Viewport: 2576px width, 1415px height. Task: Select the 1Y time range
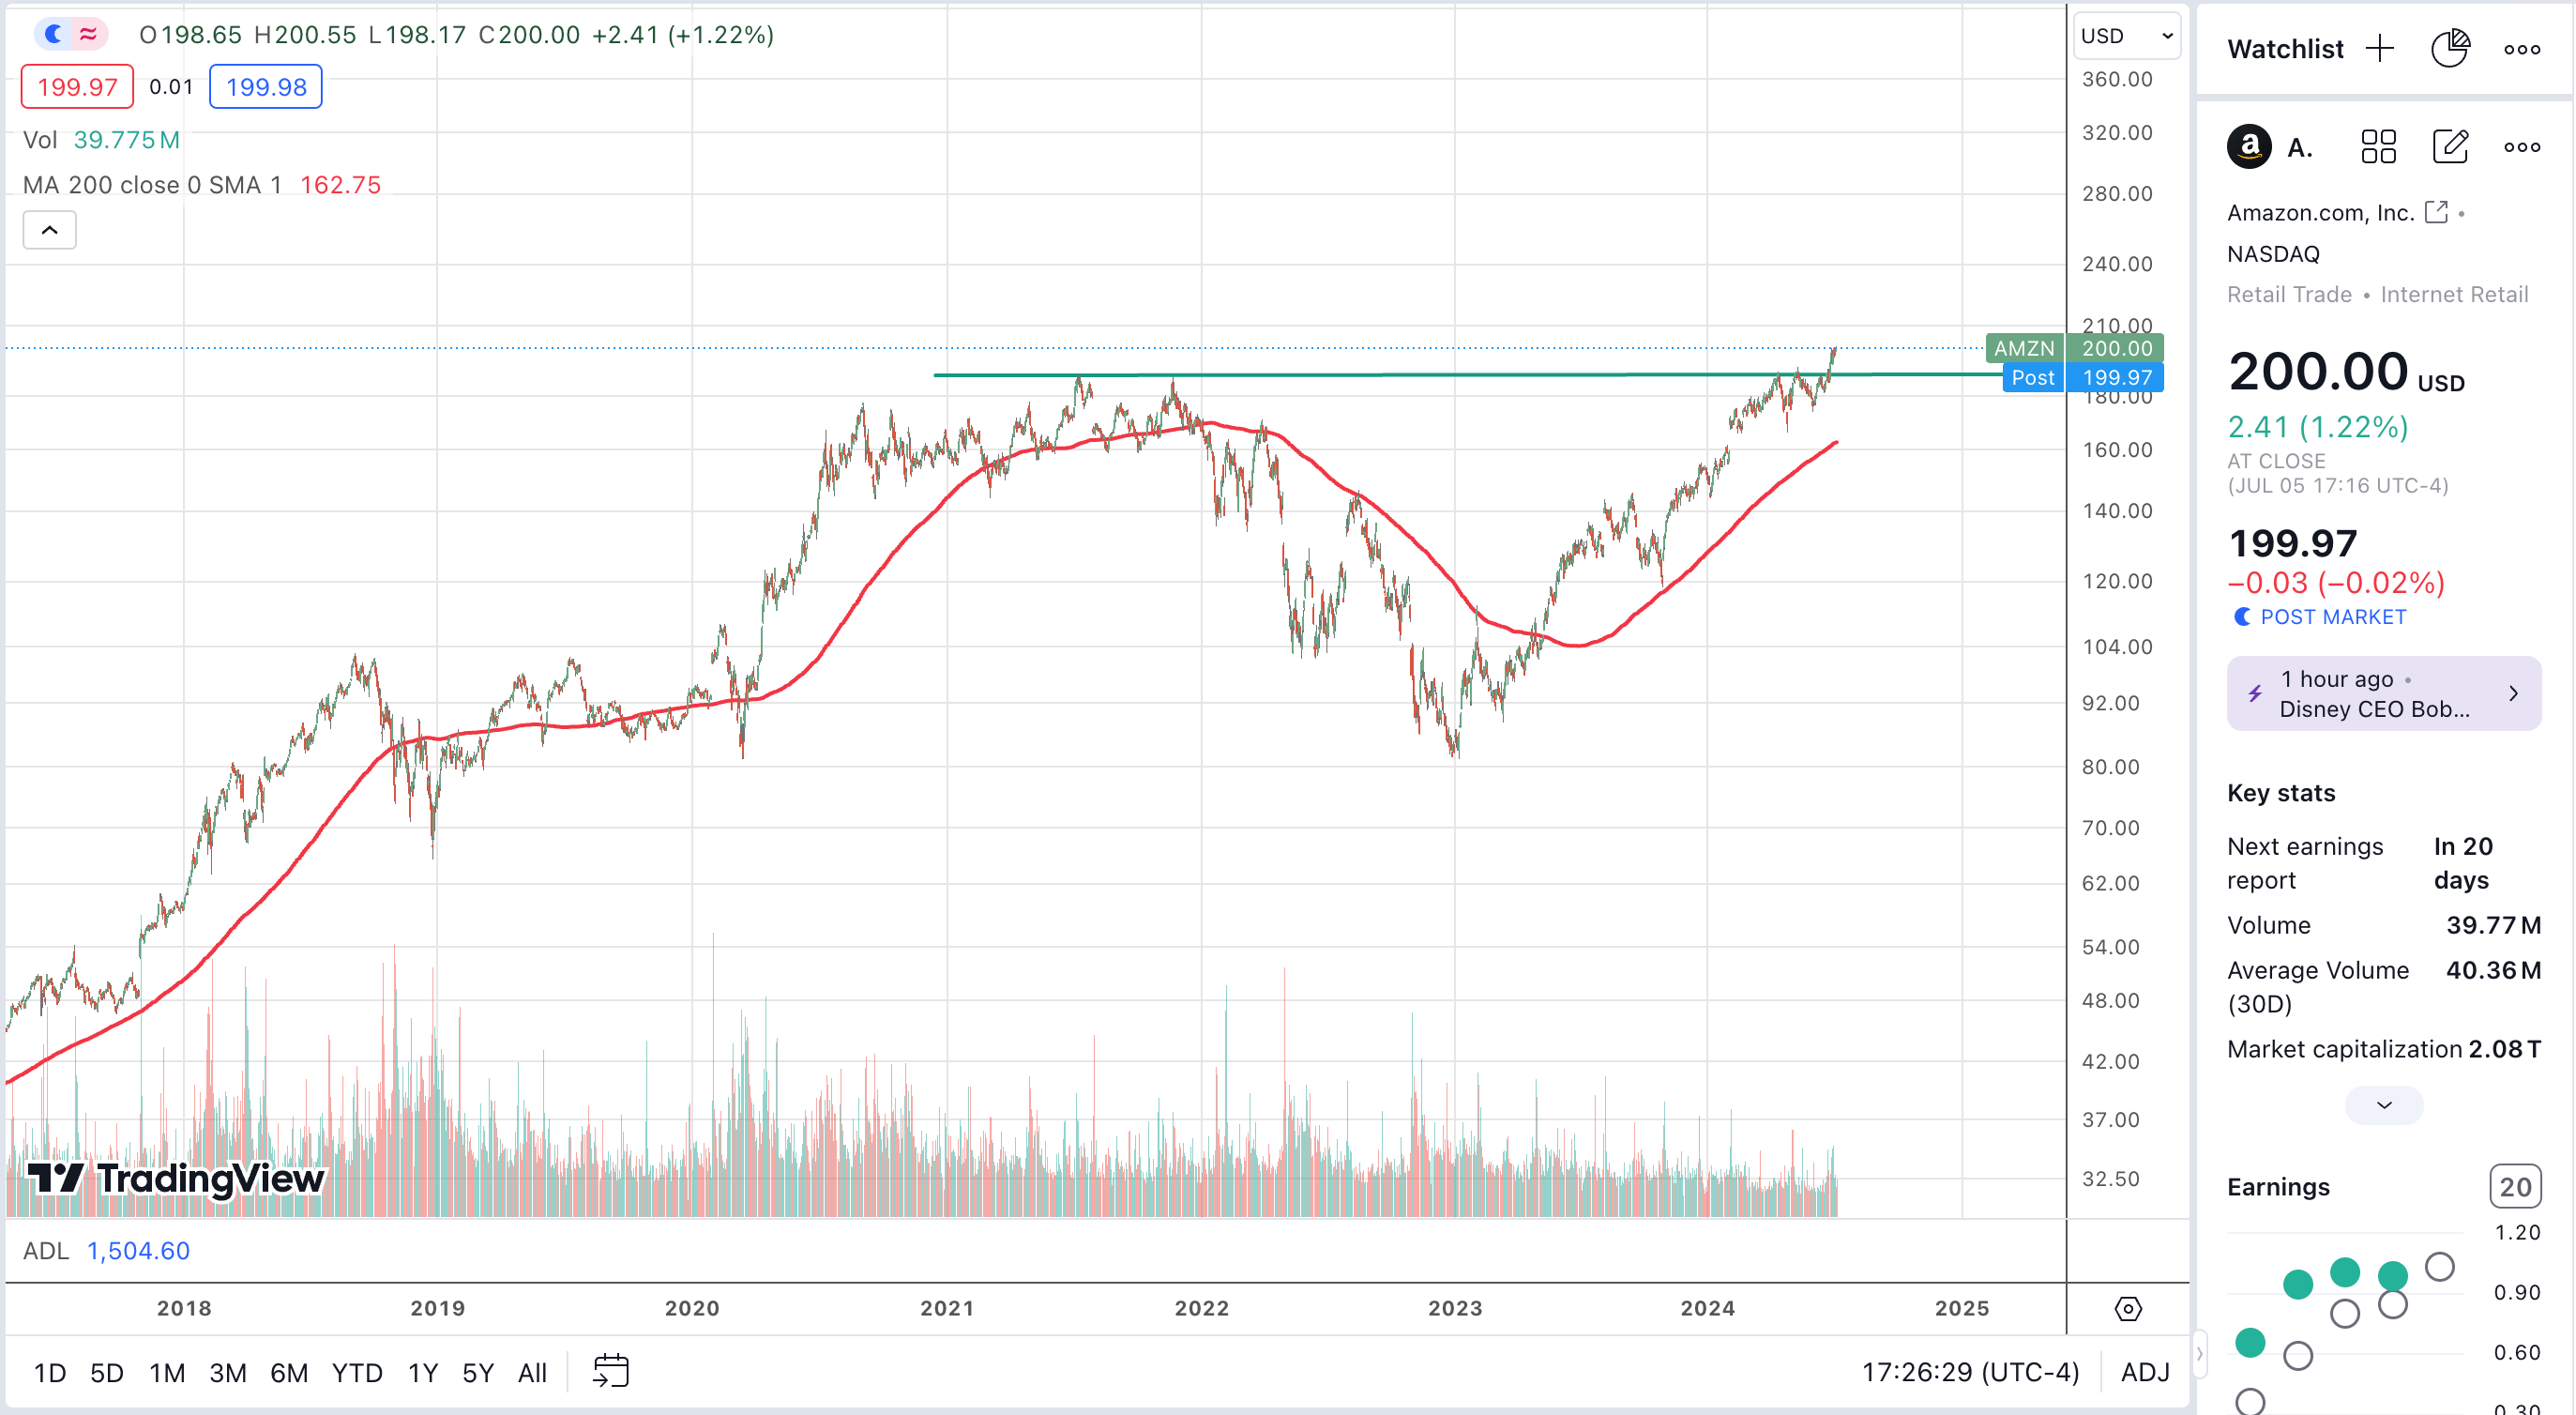pyautogui.click(x=423, y=1372)
